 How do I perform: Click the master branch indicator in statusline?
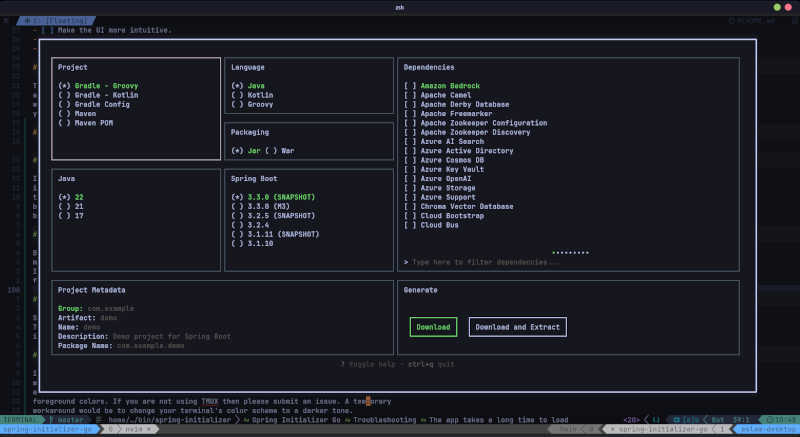[x=67, y=420]
